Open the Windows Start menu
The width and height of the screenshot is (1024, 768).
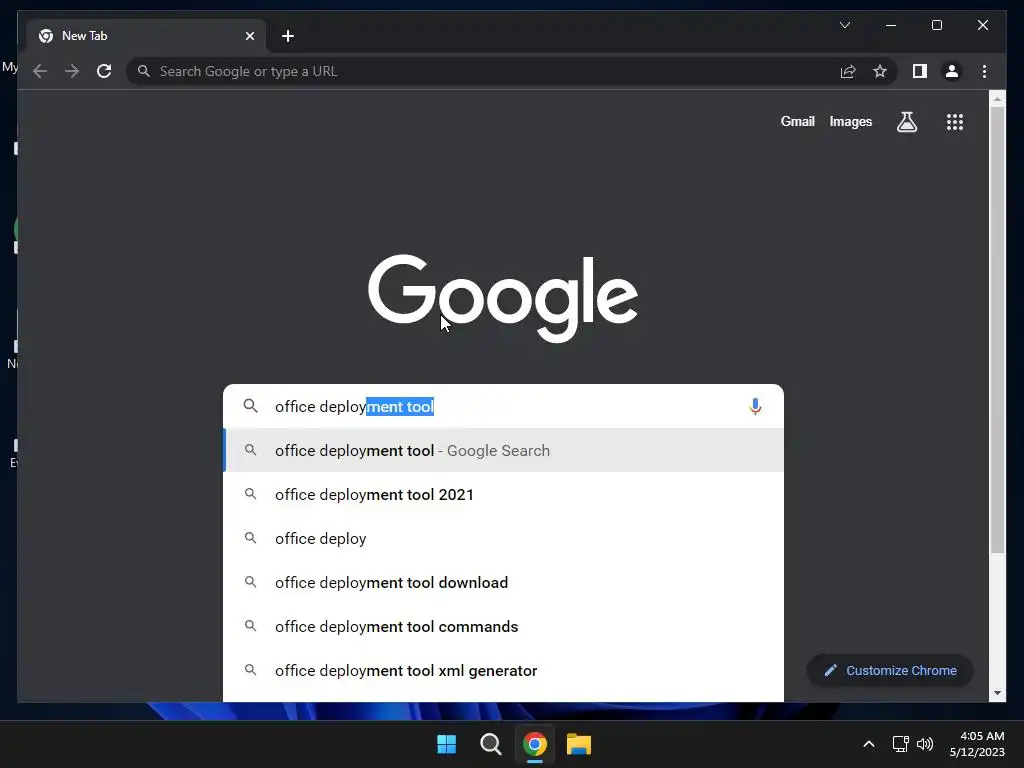pos(447,744)
